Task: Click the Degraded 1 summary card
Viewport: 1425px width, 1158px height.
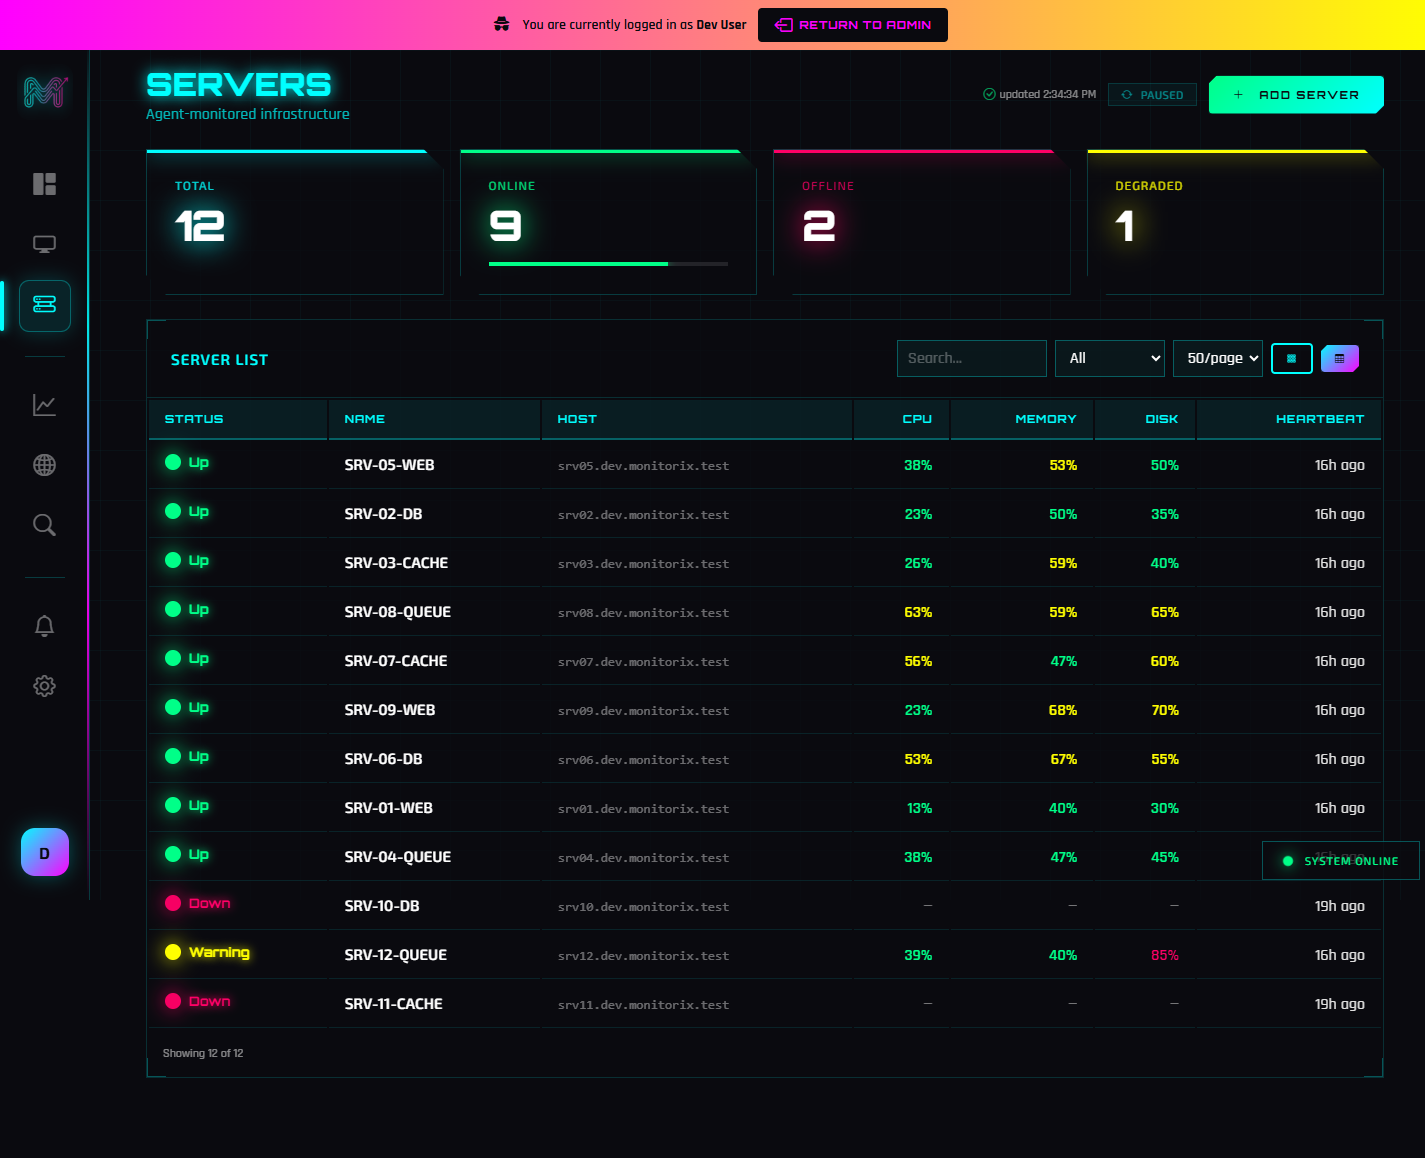Action: pos(1235,222)
